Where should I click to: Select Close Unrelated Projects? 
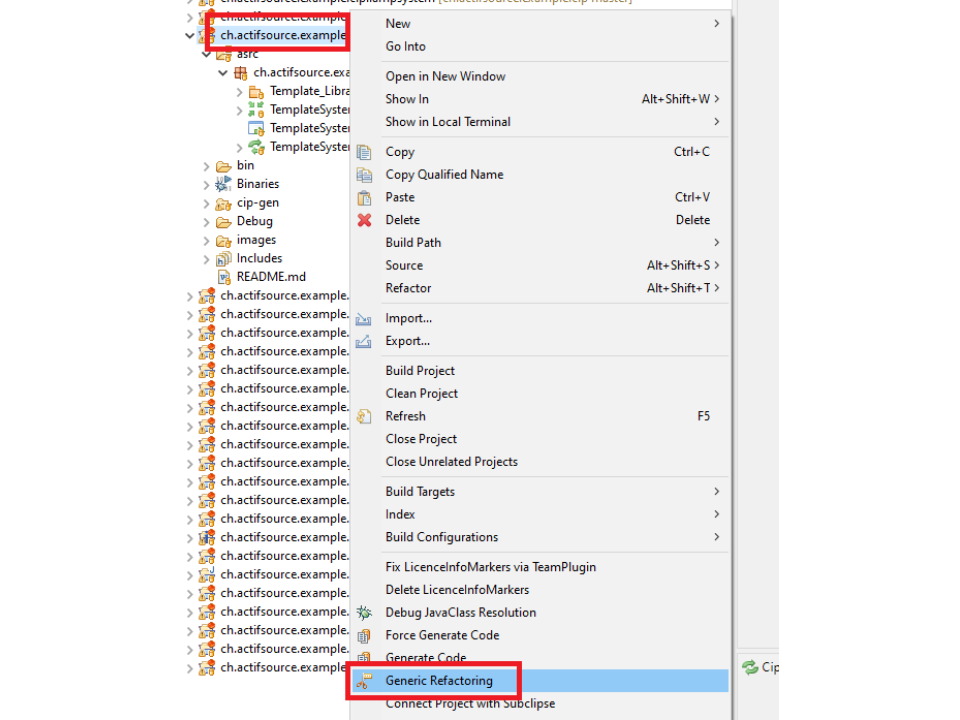[x=451, y=461]
